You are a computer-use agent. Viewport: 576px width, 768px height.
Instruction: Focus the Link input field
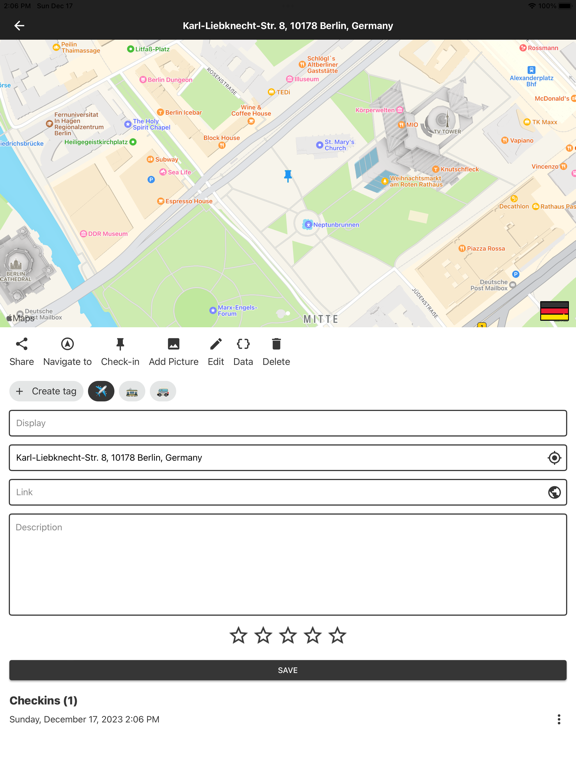click(x=288, y=492)
